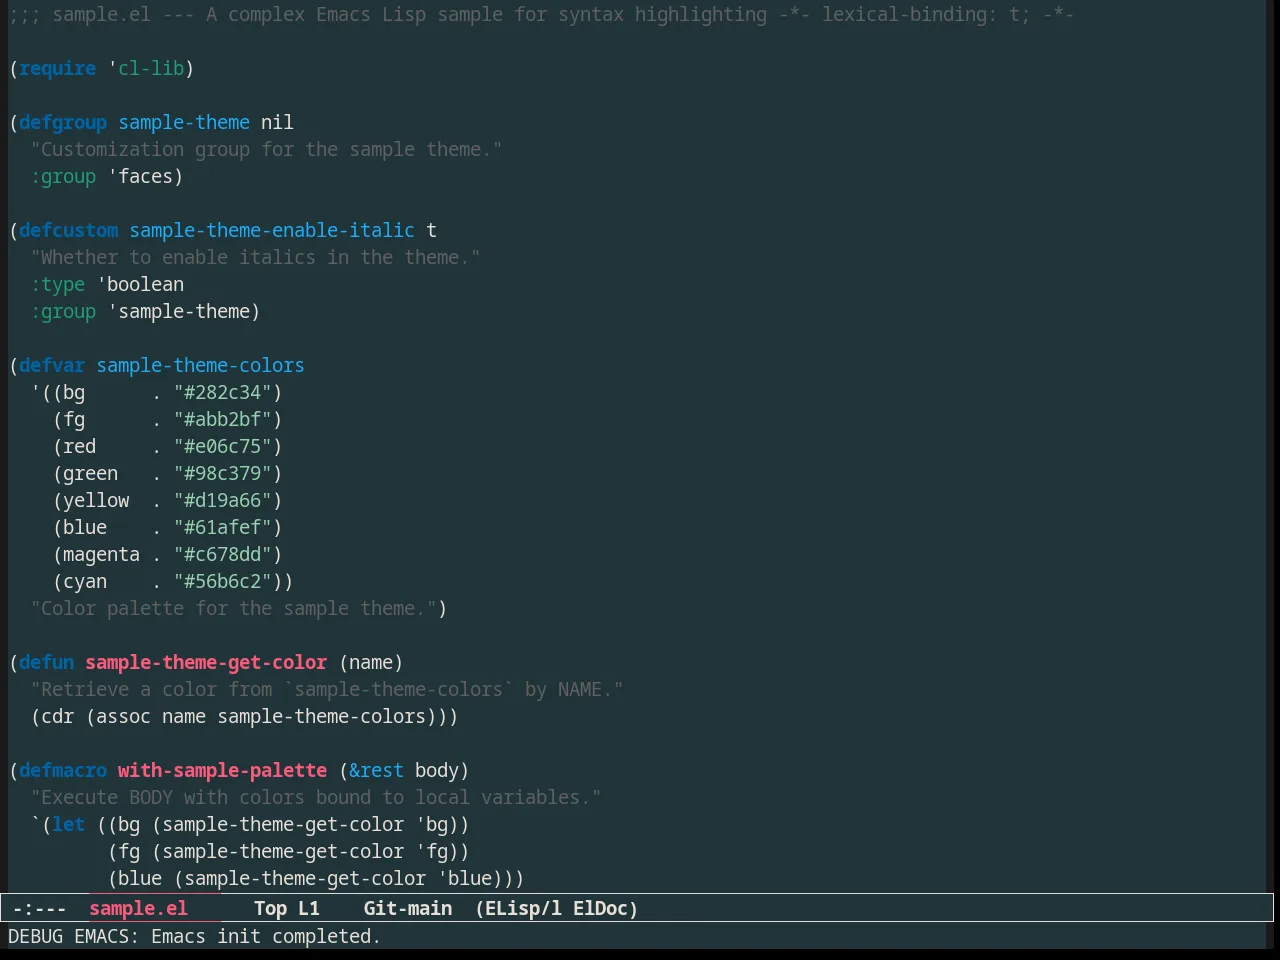Click the 'assoc' function call
Viewport: 1280px width, 960px height.
[124, 716]
